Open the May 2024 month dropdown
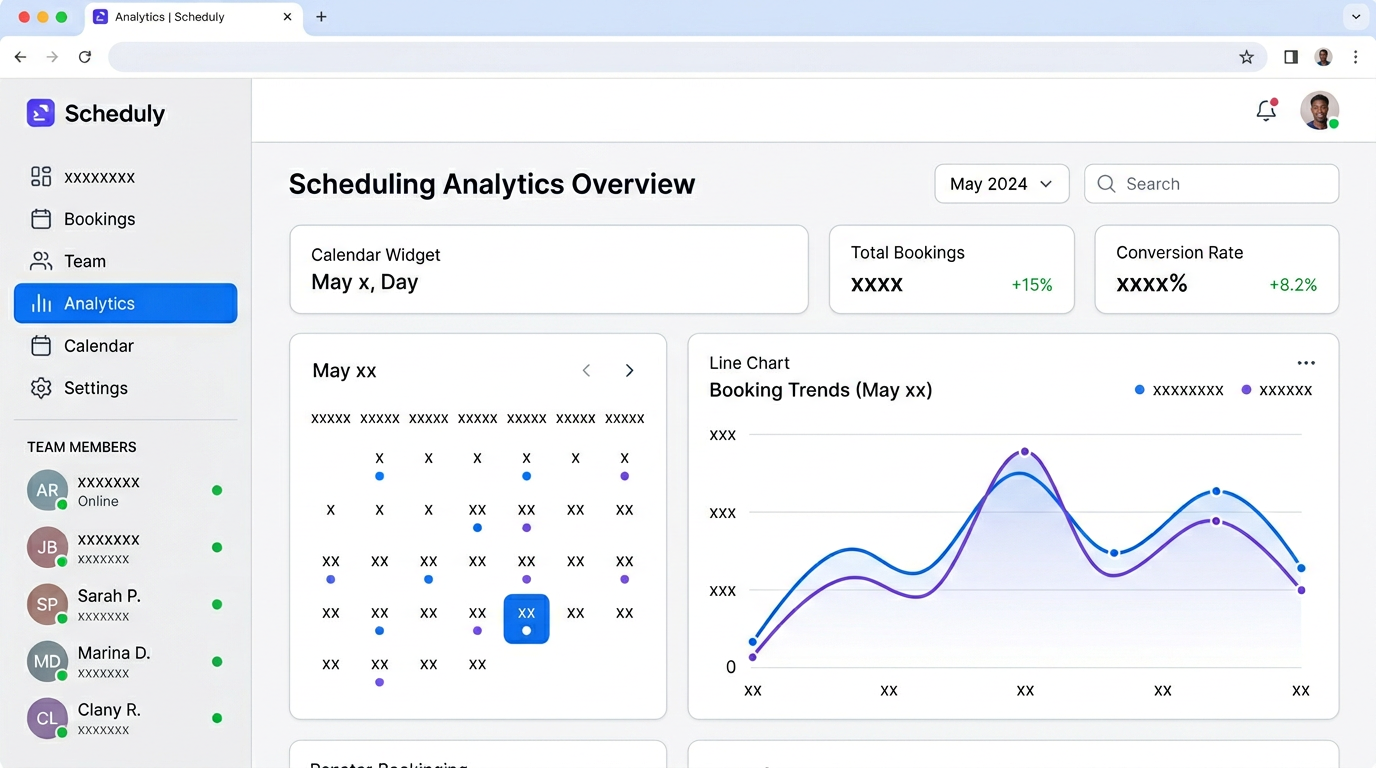This screenshot has width=1376, height=768. click(x=1001, y=184)
